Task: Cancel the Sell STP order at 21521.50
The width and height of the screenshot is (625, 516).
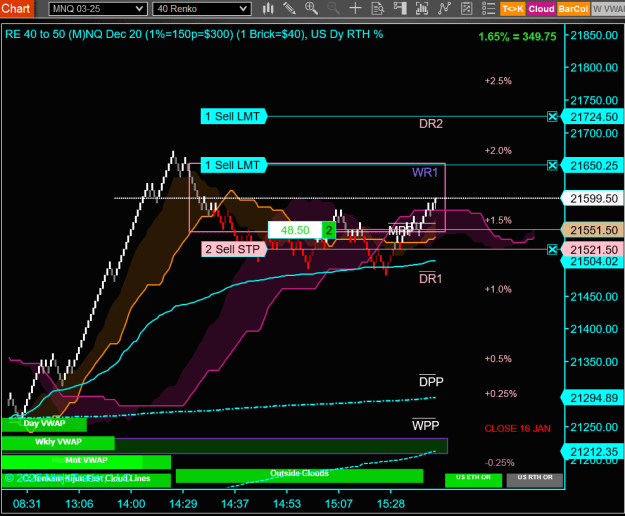Action: tap(552, 250)
